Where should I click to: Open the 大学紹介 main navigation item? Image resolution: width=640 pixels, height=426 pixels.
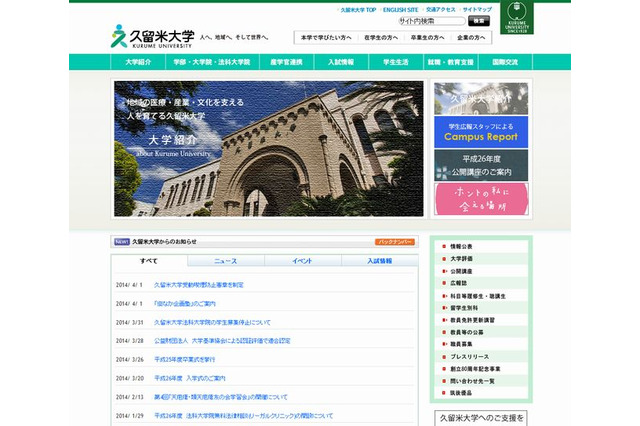138,62
